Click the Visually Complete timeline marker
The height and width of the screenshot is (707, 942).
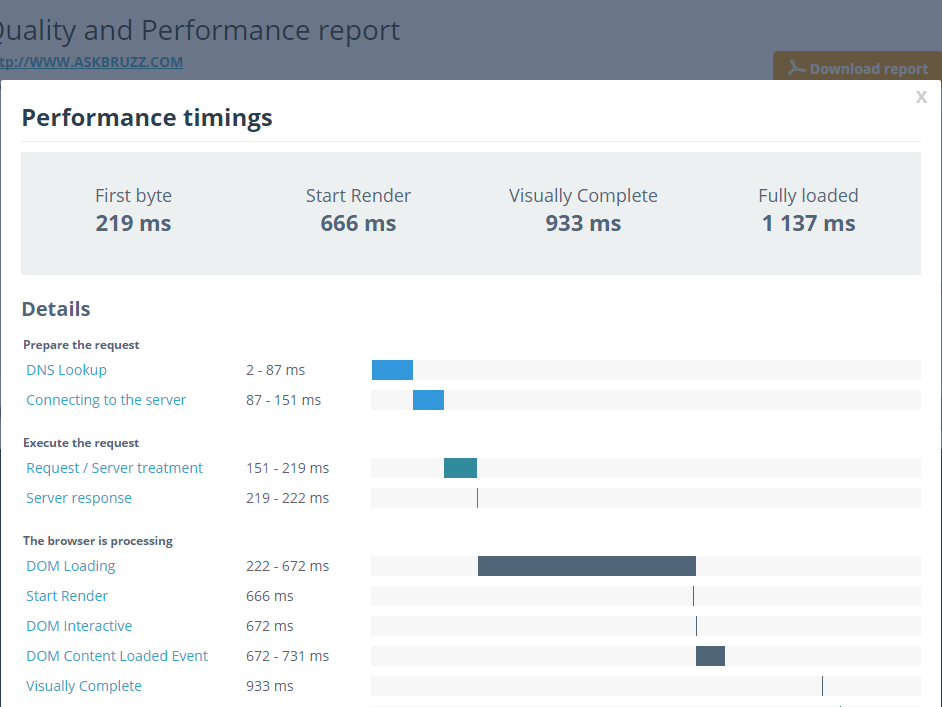(822, 686)
